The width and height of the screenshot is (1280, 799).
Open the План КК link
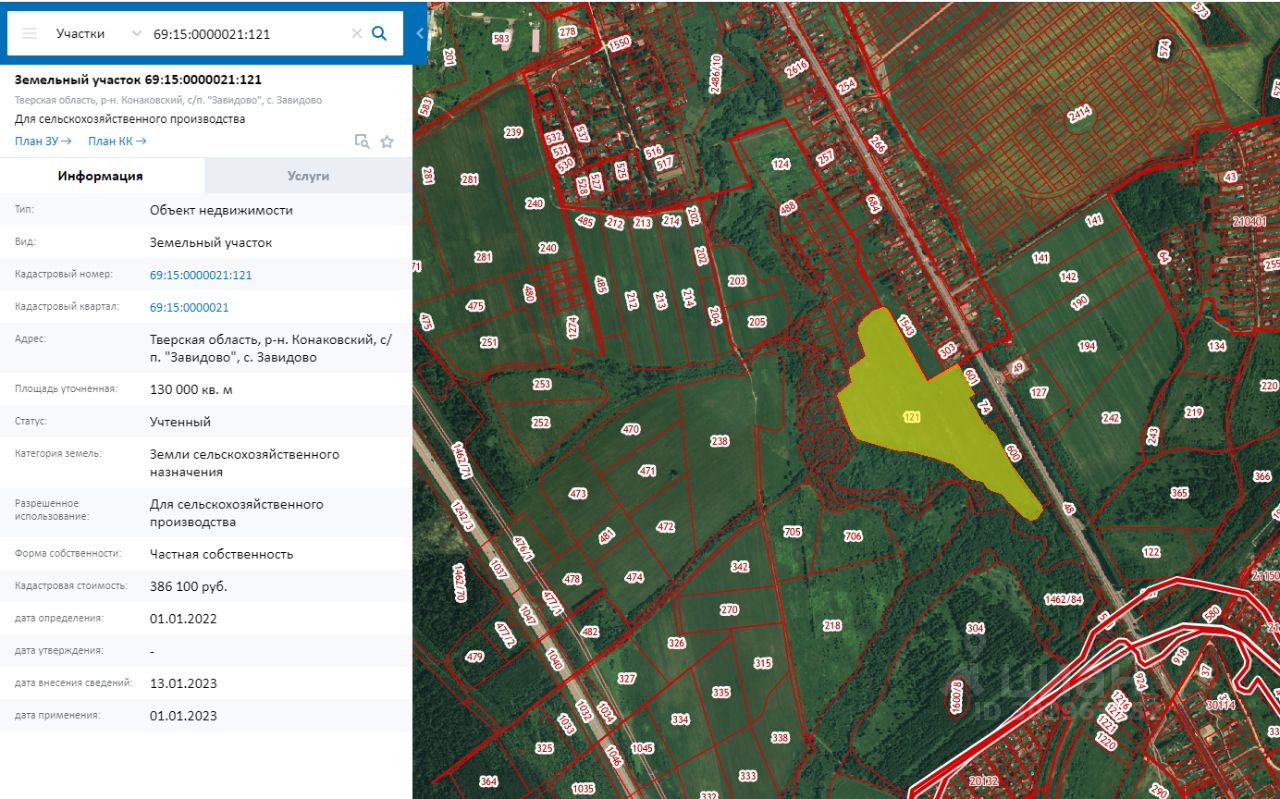pos(117,141)
